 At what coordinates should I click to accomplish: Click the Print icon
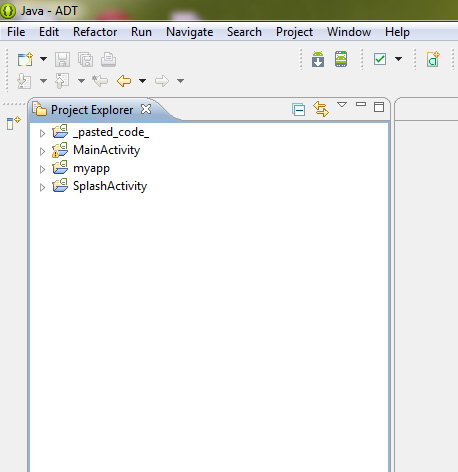coord(108,59)
